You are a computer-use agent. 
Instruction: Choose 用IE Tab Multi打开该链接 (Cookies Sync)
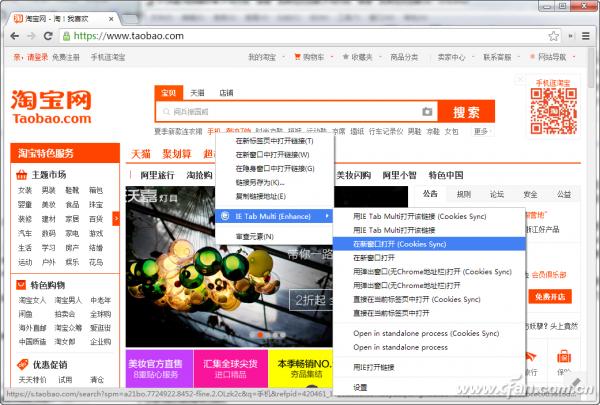[x=429, y=216]
